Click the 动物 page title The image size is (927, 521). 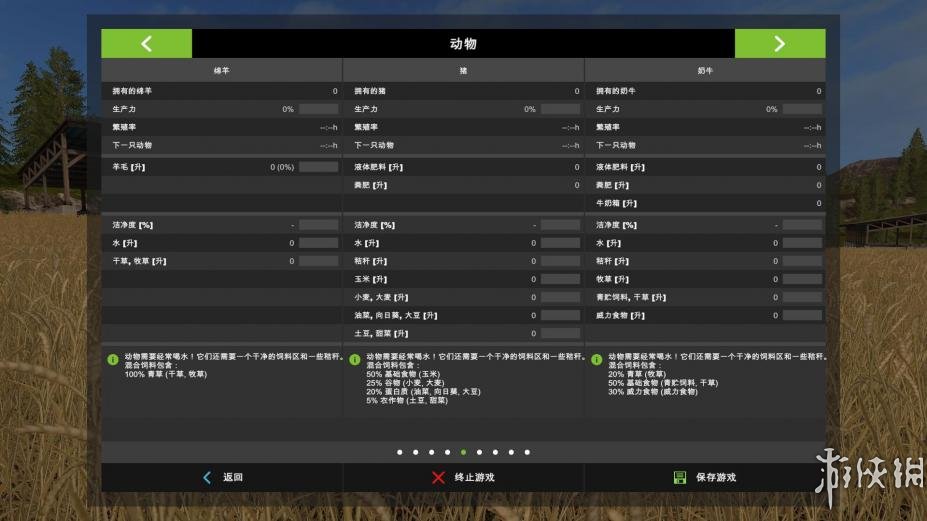click(463, 44)
